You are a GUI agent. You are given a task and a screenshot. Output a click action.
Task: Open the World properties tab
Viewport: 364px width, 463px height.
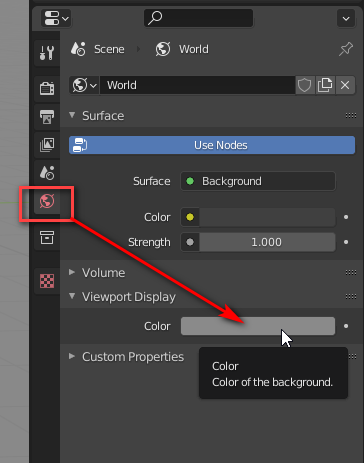pos(47,201)
